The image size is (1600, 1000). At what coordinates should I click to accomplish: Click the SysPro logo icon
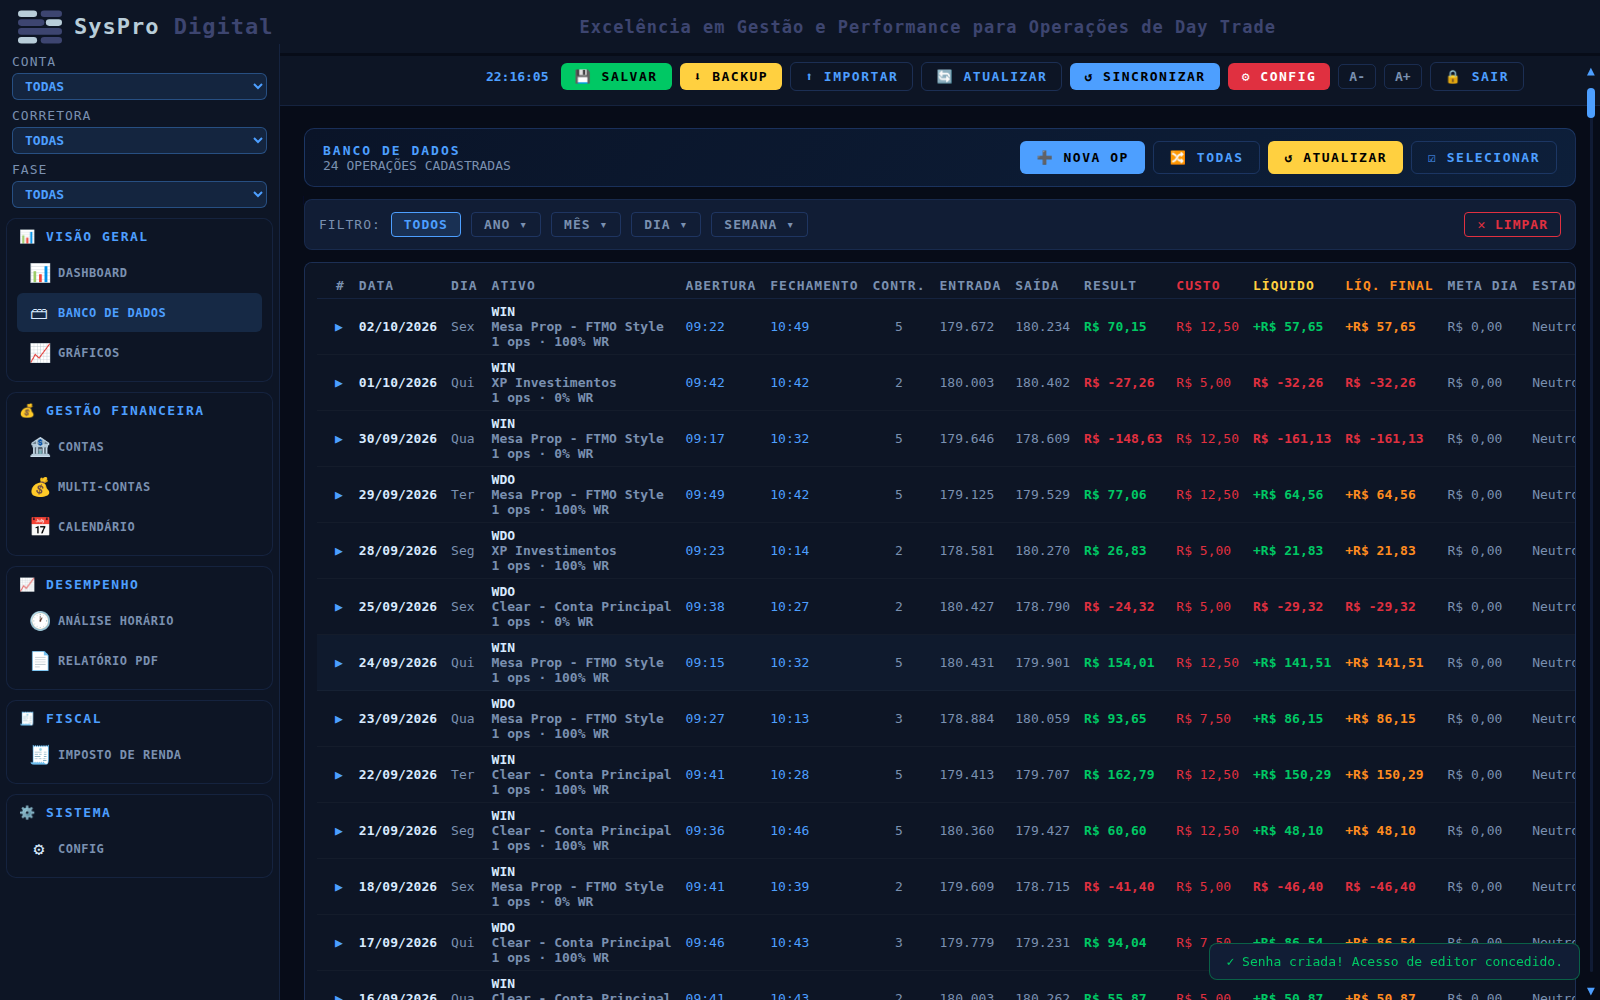40,27
